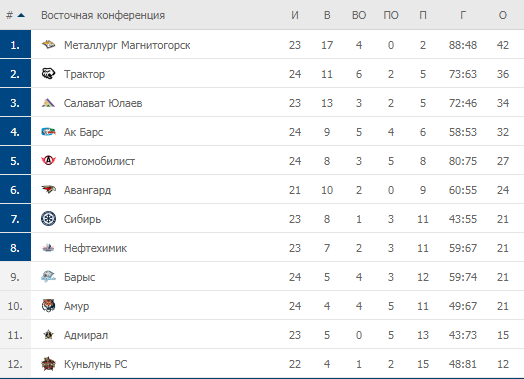Click the Металлург Магнитогорск team logo
524x379 pixels.
[48, 44]
